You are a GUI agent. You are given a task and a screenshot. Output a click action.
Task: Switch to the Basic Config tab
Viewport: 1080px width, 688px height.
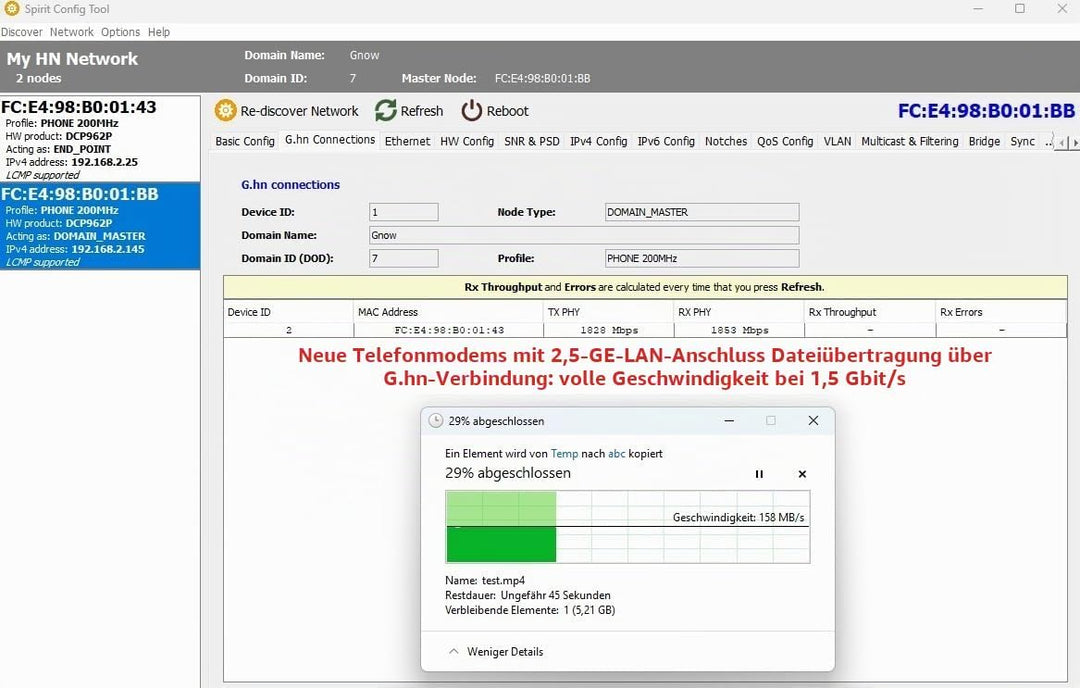[245, 141]
